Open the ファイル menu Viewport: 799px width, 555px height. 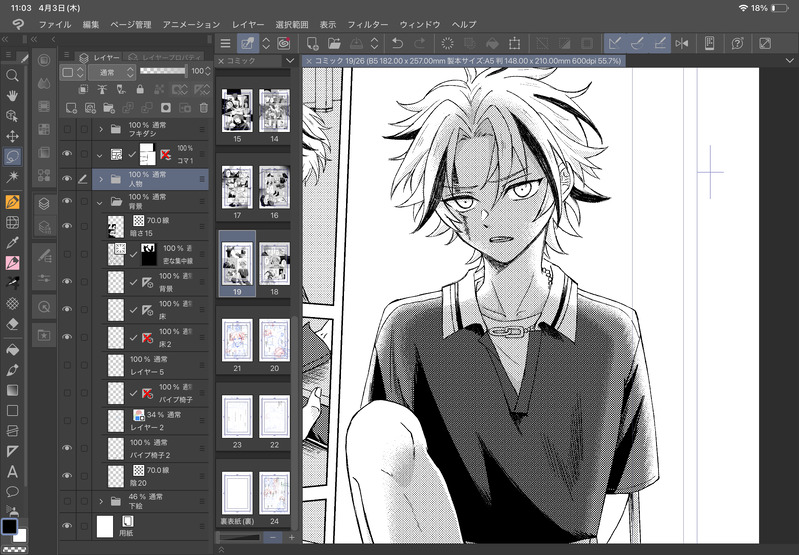click(55, 24)
